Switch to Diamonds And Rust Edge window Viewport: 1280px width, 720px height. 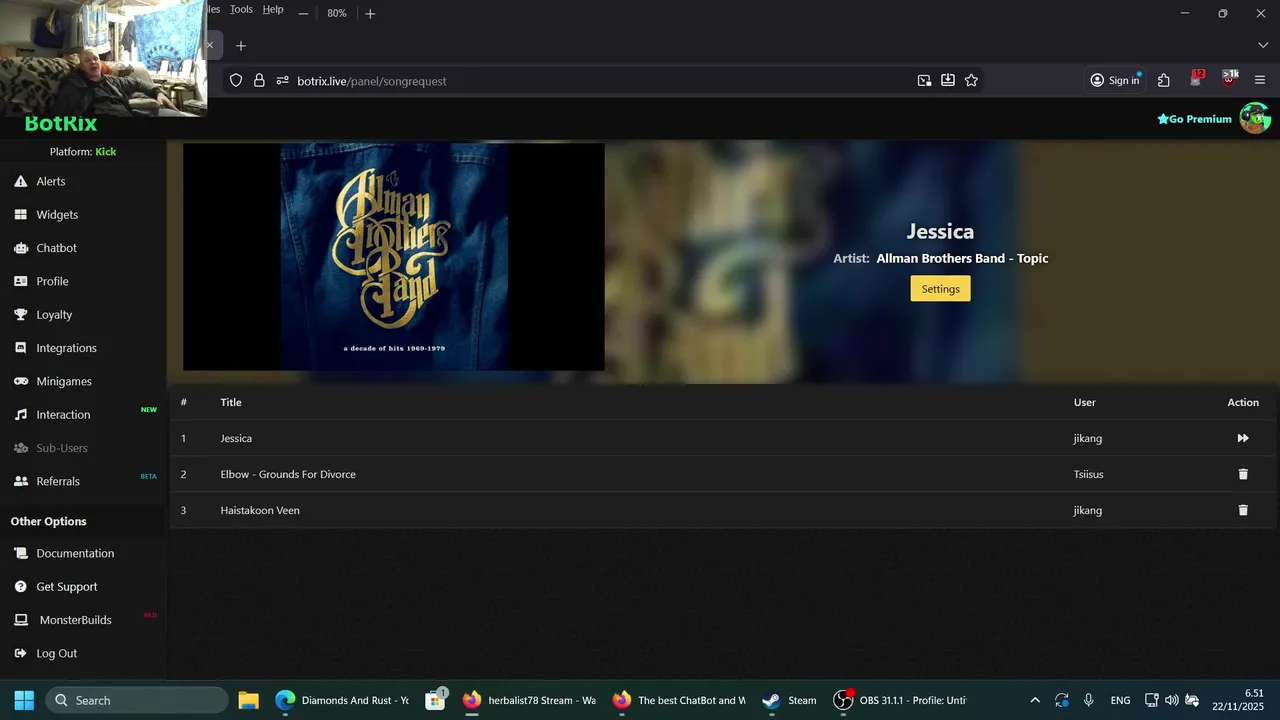pyautogui.click(x=342, y=700)
